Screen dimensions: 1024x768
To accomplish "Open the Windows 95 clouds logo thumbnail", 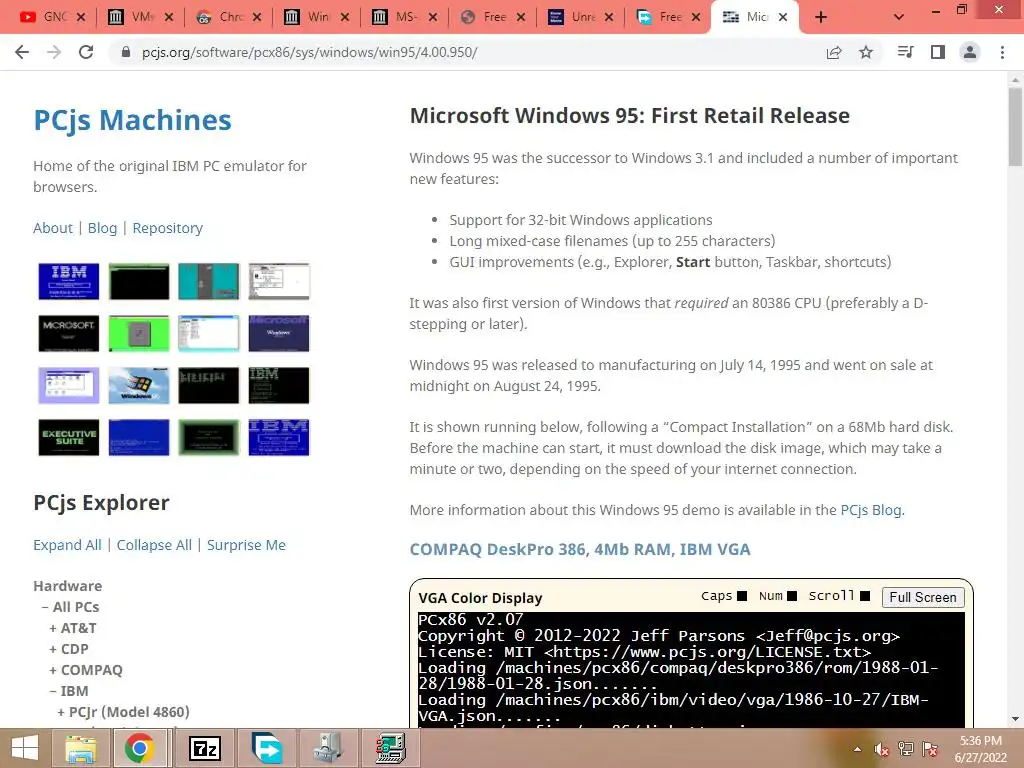I will point(138,385).
